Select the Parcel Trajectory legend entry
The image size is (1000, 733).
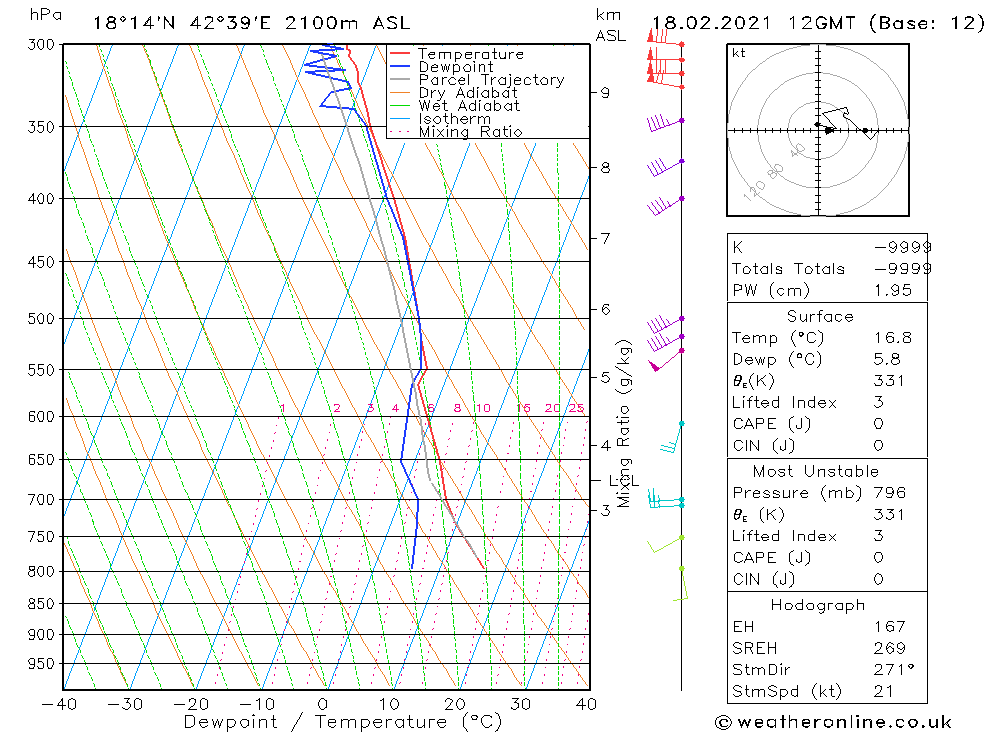pyautogui.click(x=491, y=80)
